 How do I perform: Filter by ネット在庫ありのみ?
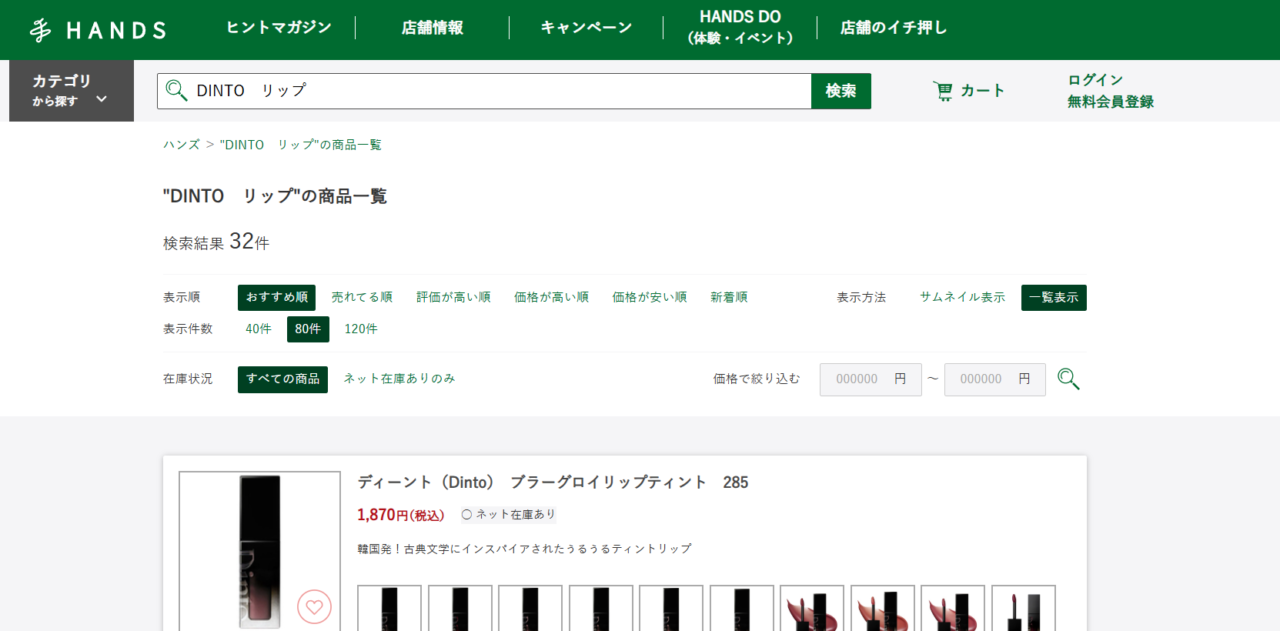(x=399, y=379)
